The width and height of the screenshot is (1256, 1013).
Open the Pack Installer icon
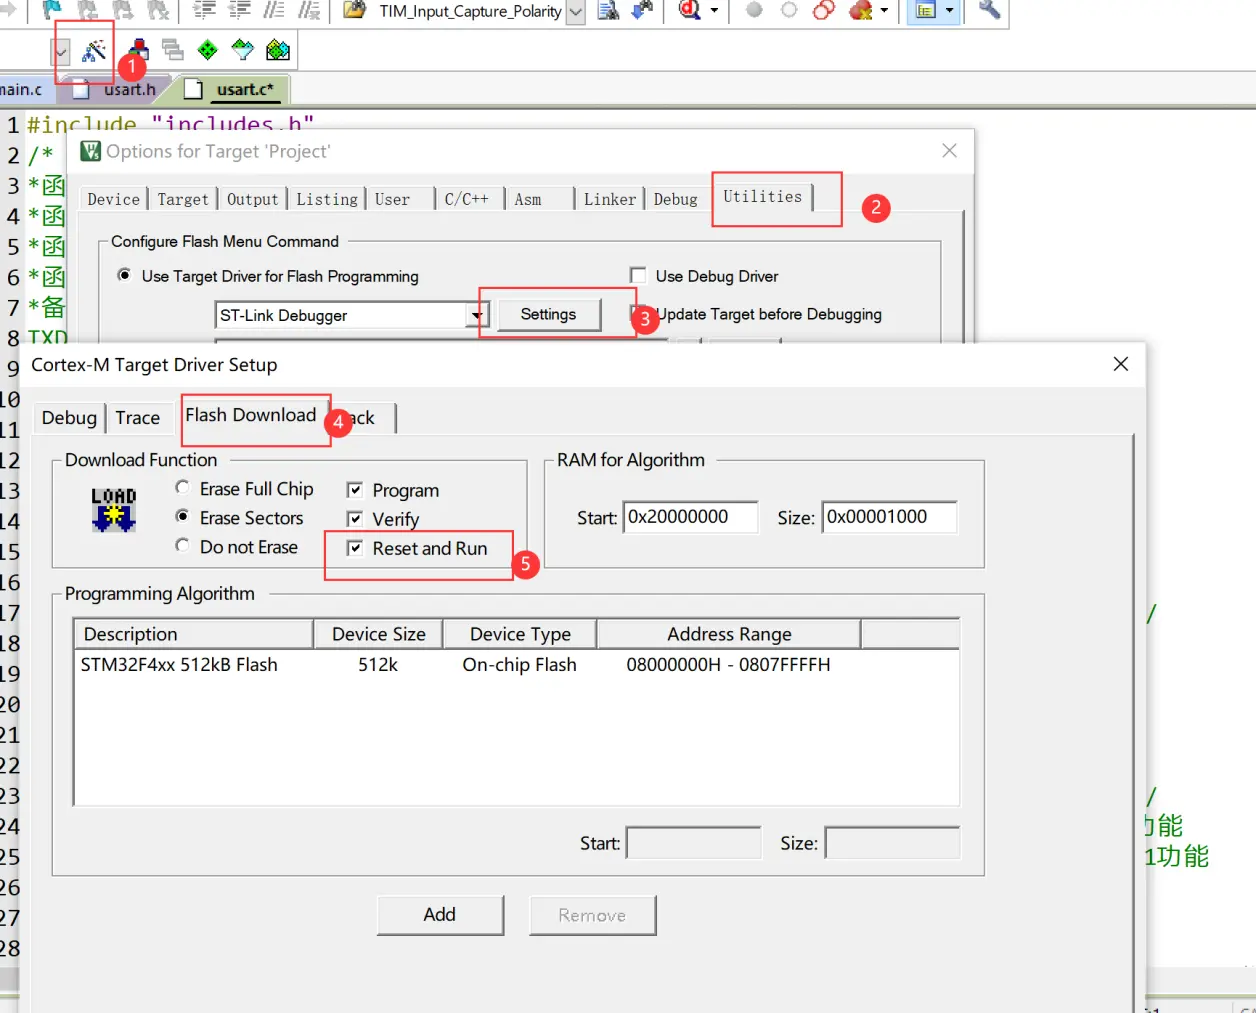278,50
